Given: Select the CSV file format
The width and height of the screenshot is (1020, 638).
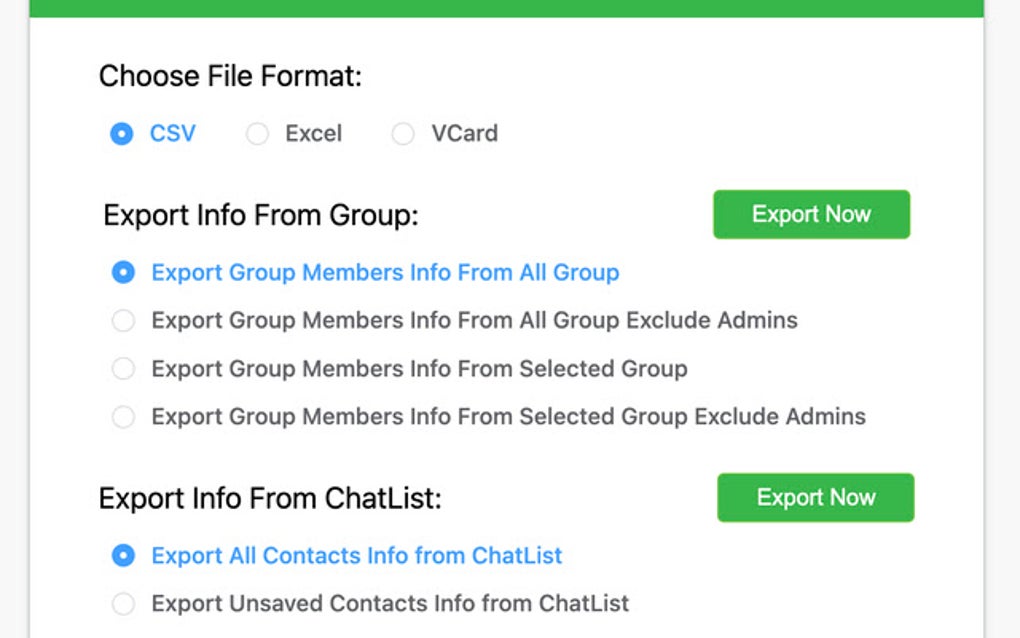Looking at the screenshot, I should point(122,133).
